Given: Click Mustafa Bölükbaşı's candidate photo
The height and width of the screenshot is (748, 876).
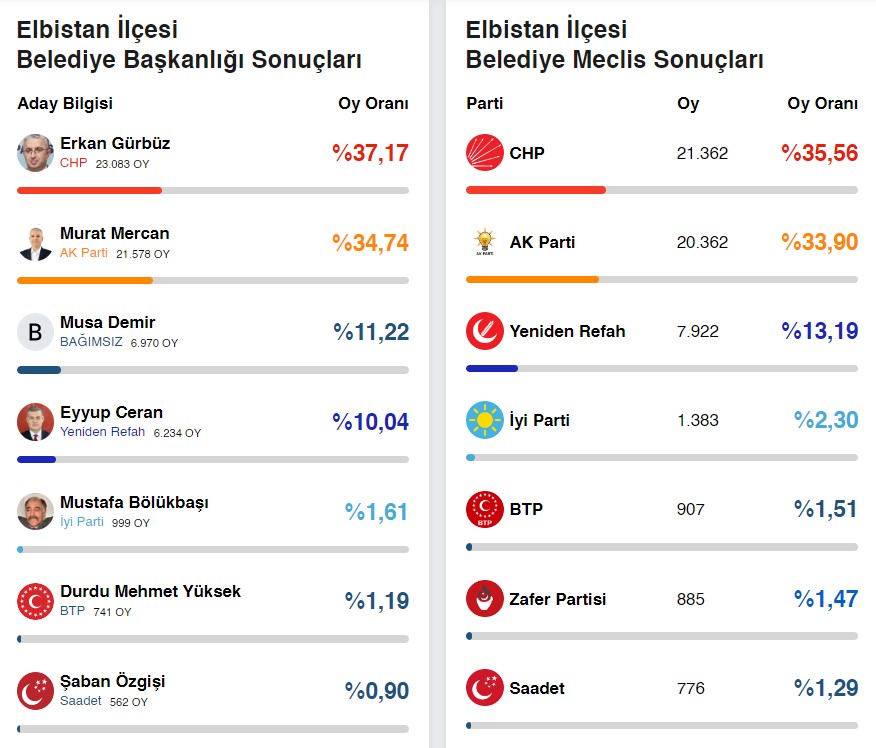Looking at the screenshot, I should pyautogui.click(x=35, y=511).
